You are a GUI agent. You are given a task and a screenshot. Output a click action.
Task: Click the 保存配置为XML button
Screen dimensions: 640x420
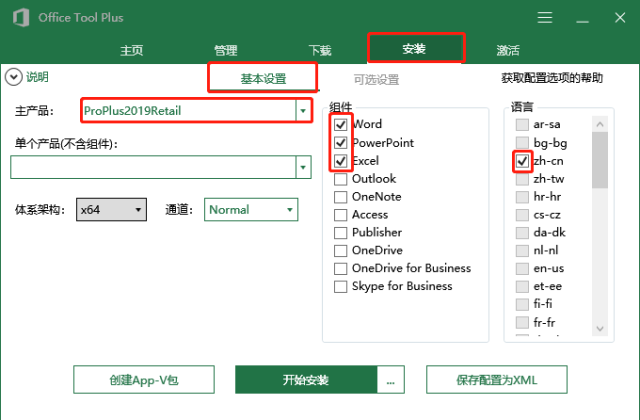coord(497,380)
